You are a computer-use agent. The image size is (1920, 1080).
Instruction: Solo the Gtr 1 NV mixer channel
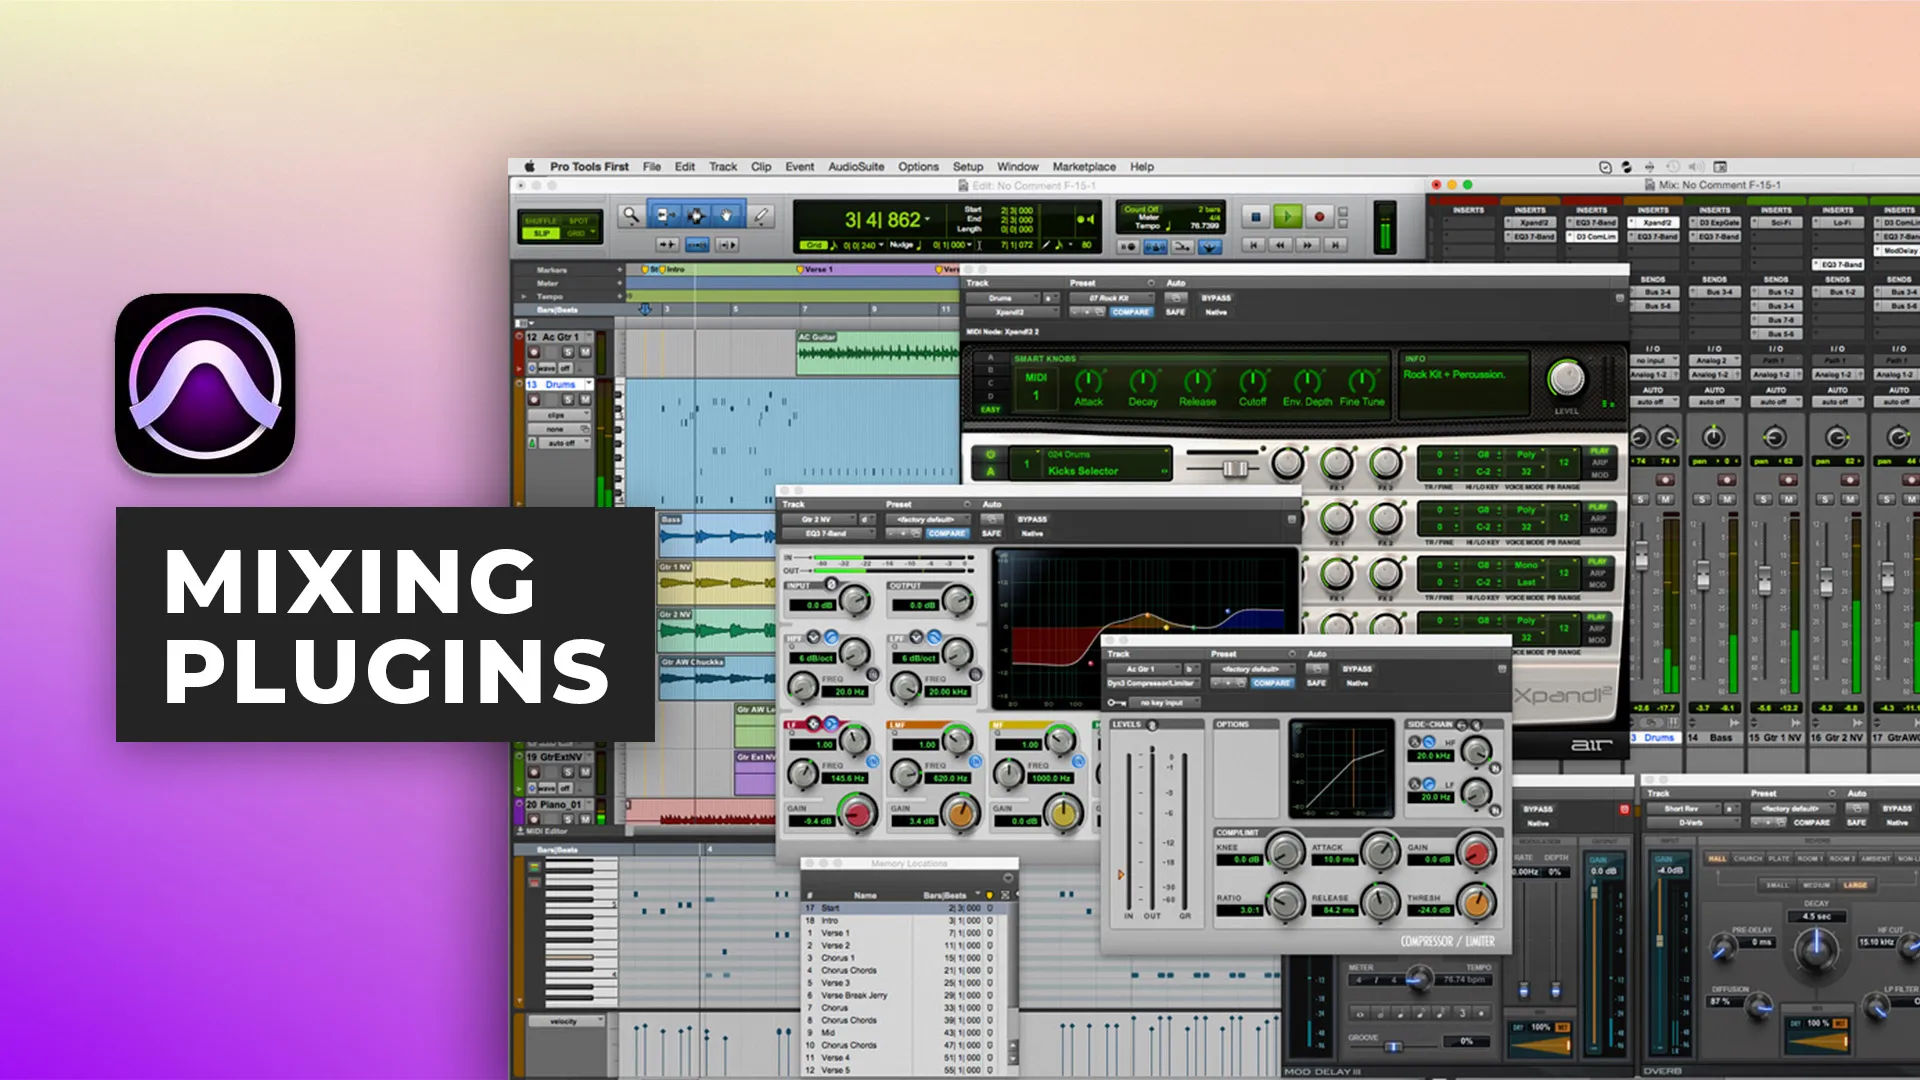click(x=1764, y=498)
